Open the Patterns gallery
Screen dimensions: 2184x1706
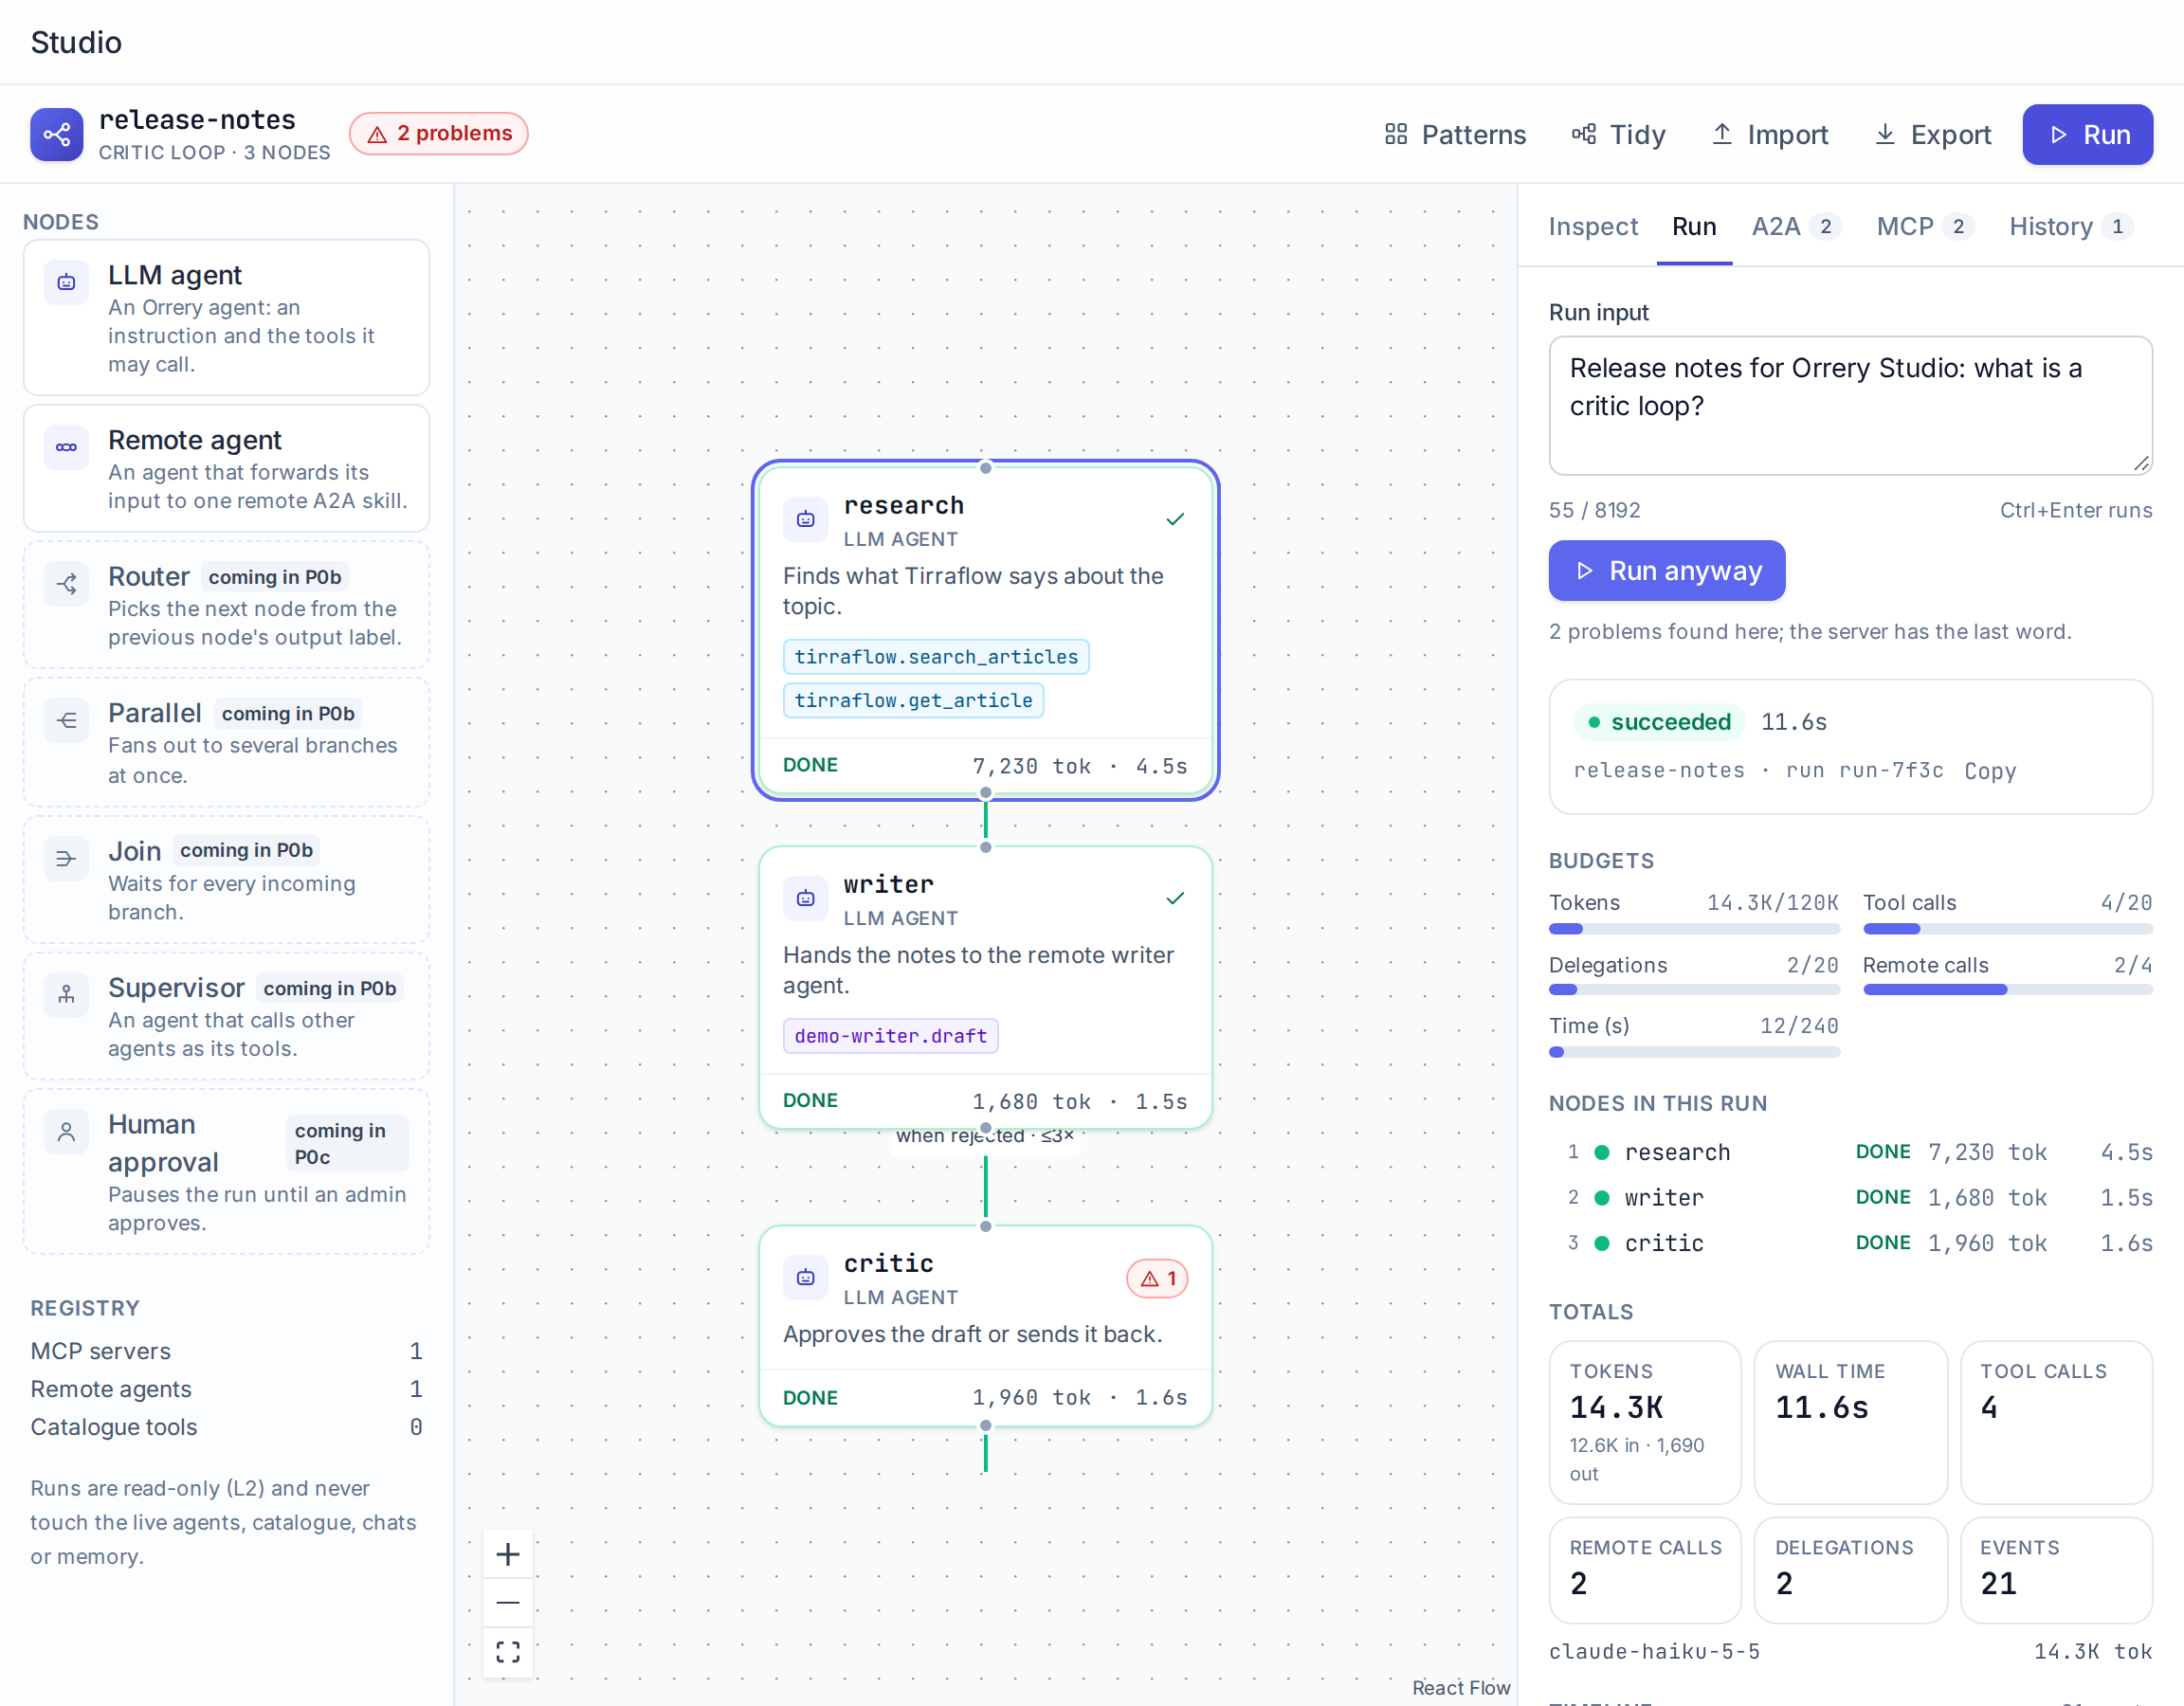pyautogui.click(x=1455, y=134)
